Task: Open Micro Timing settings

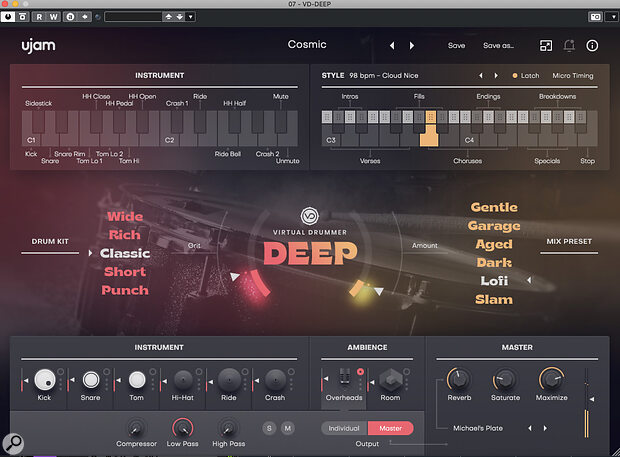Action: point(573,76)
